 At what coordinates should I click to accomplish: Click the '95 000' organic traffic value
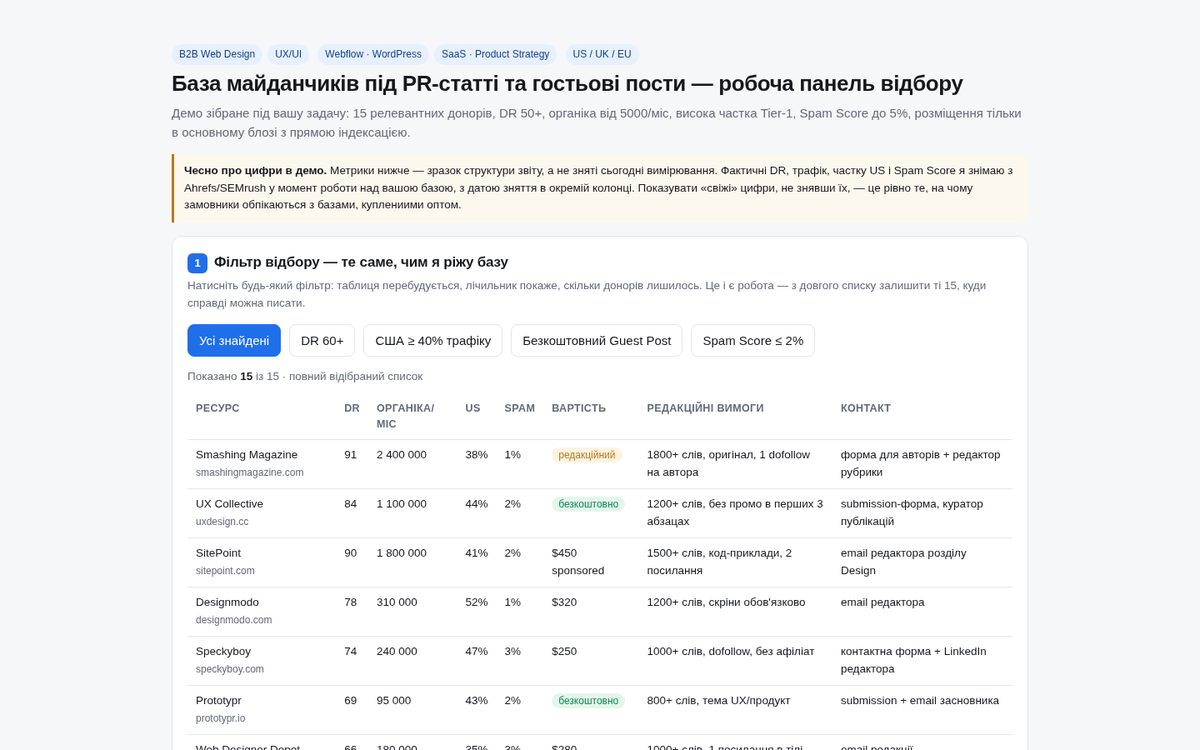[393, 700]
